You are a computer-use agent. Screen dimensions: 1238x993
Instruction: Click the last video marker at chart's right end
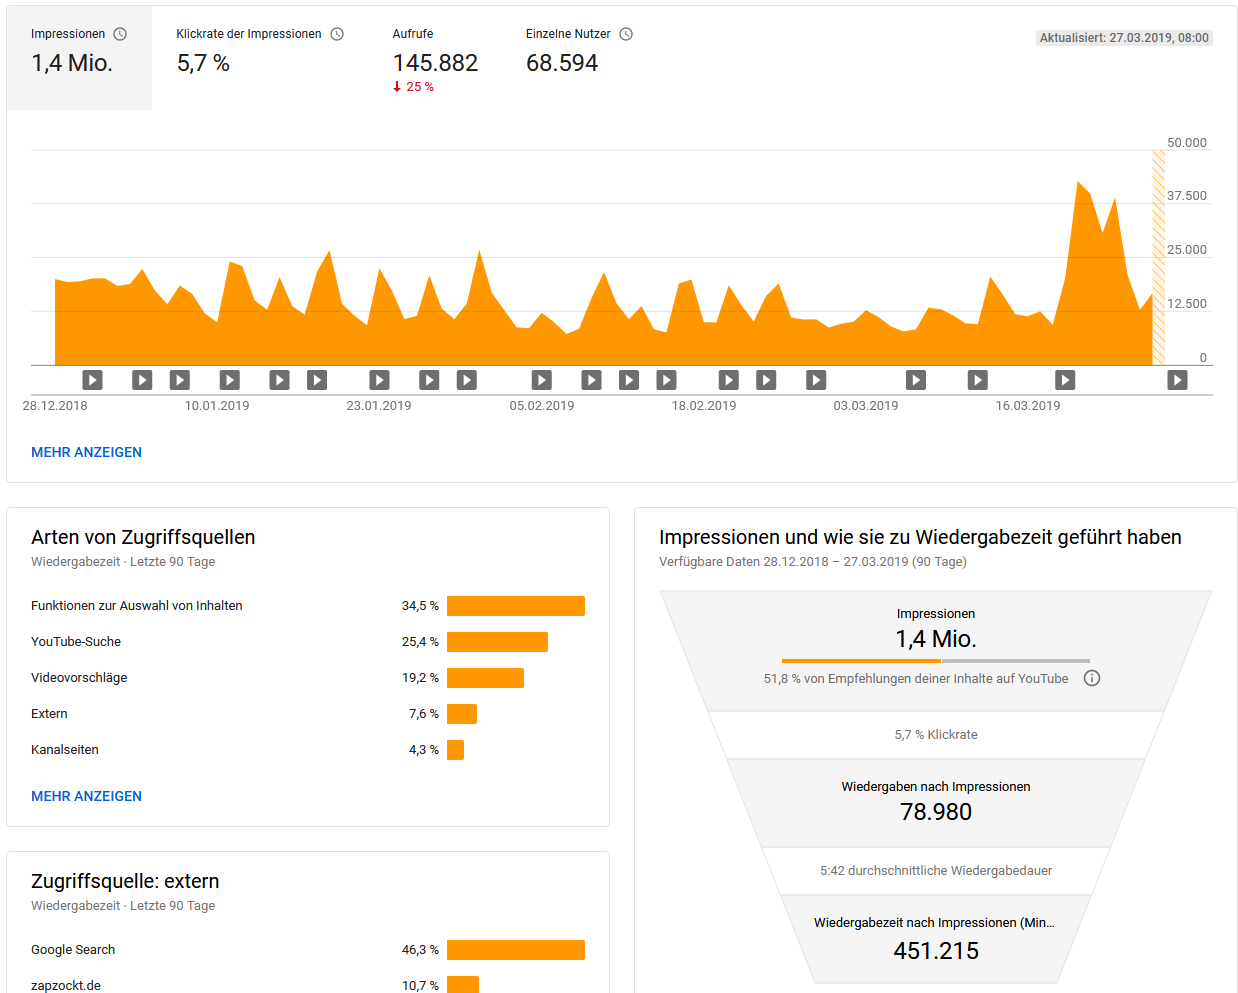click(x=1177, y=380)
